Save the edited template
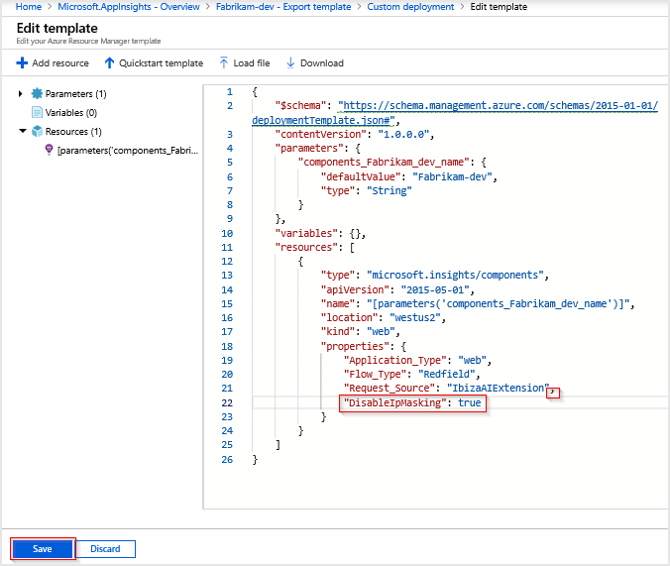This screenshot has width=670, height=566. point(43,549)
